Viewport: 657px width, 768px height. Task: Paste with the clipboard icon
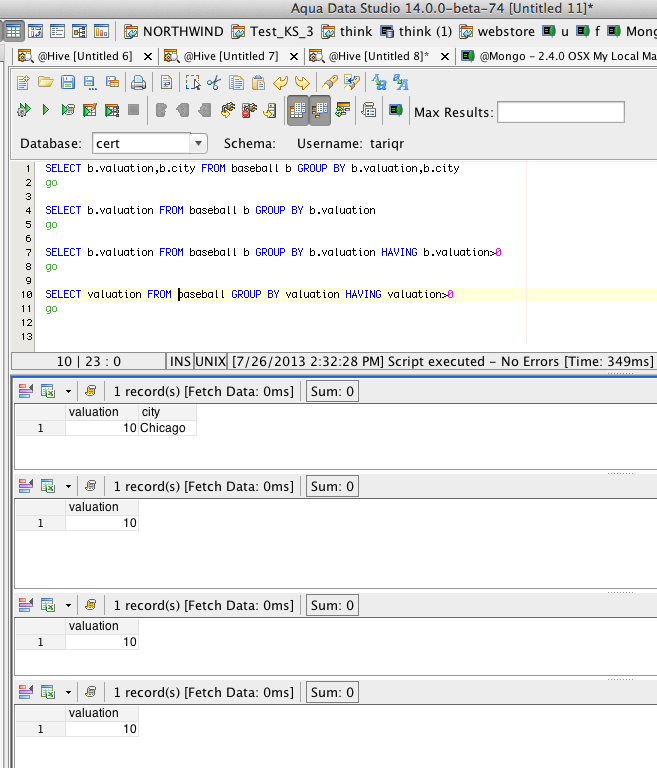click(258, 83)
